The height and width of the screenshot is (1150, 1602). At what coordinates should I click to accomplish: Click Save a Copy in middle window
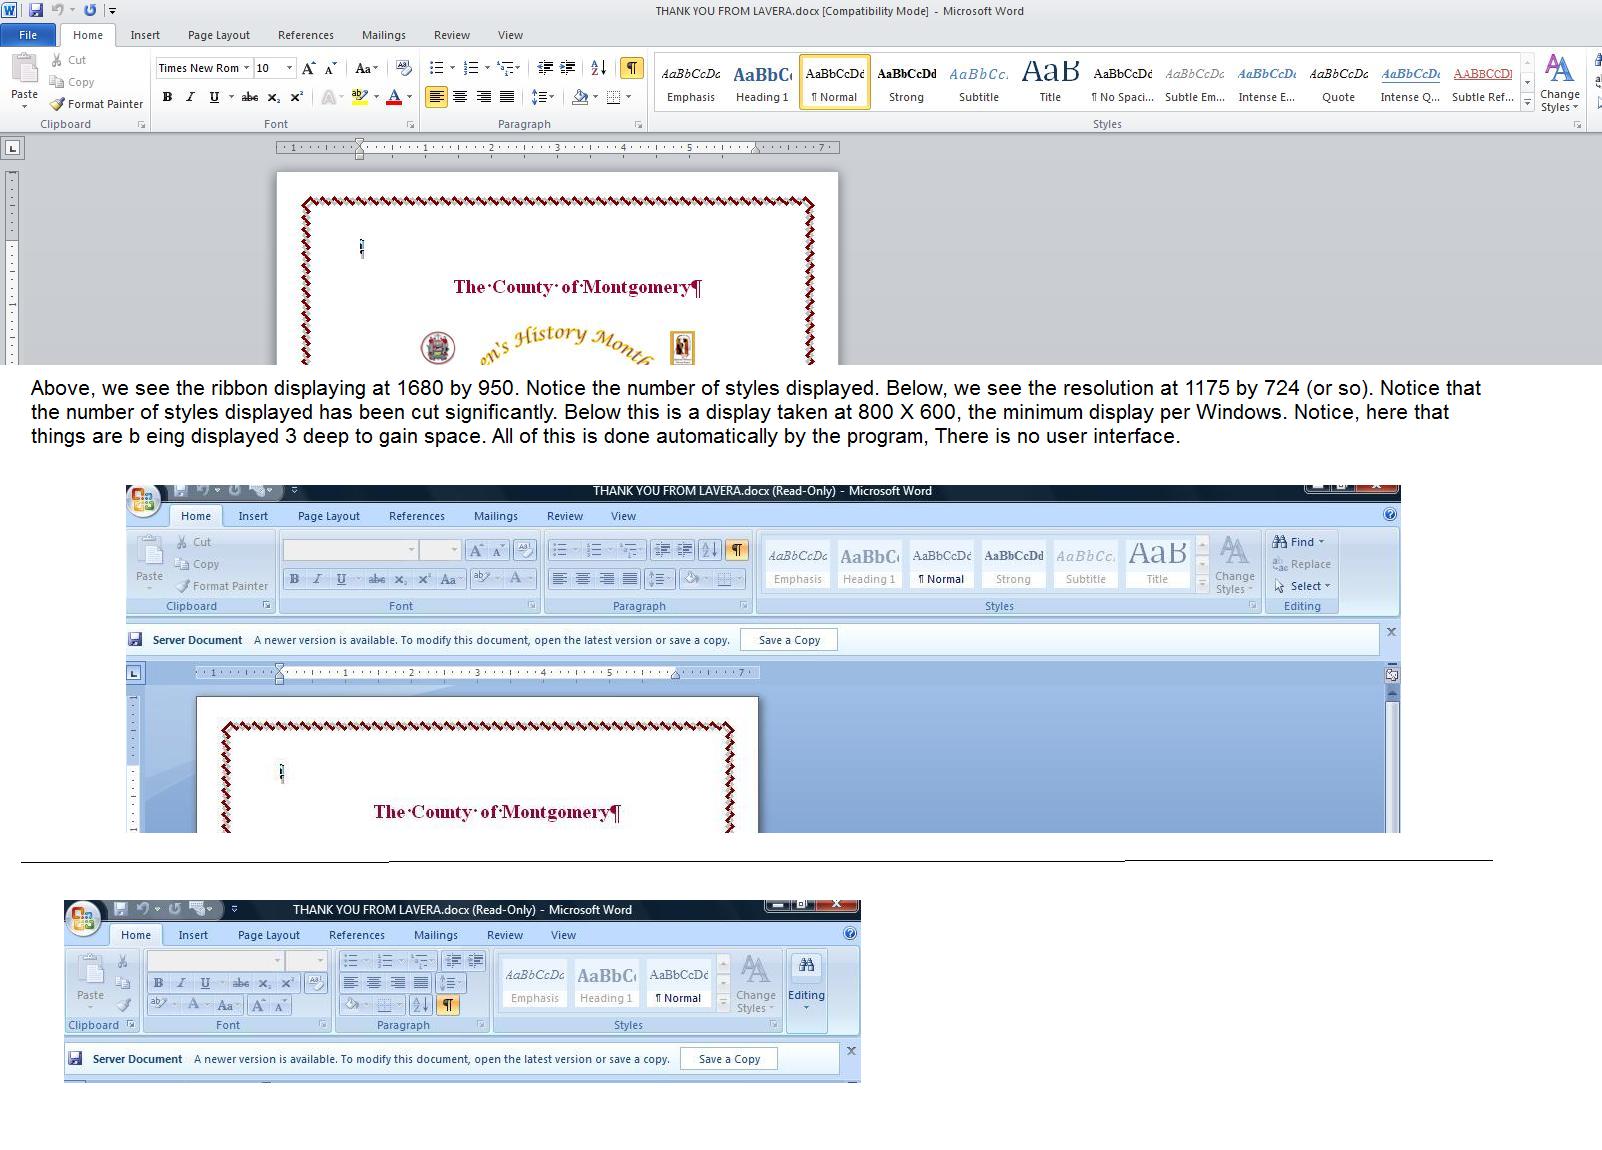click(x=789, y=640)
